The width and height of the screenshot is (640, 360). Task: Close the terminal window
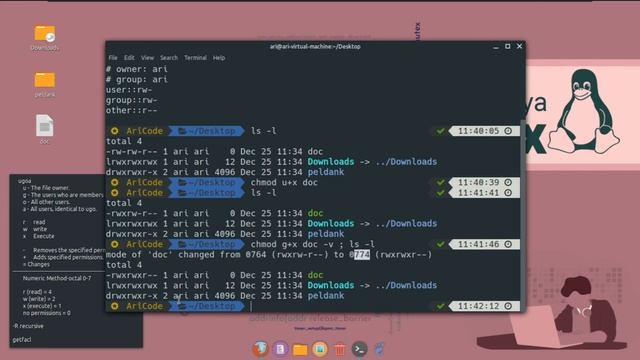click(519, 47)
